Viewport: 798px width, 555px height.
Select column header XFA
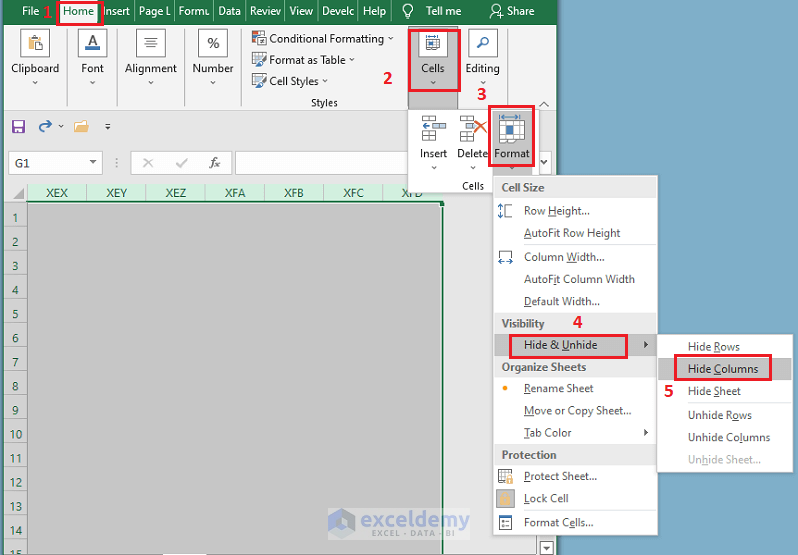coord(235,193)
